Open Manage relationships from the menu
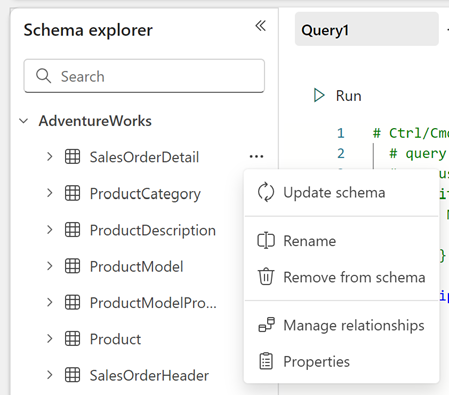Image resolution: width=449 pixels, height=395 pixels. pos(342,325)
